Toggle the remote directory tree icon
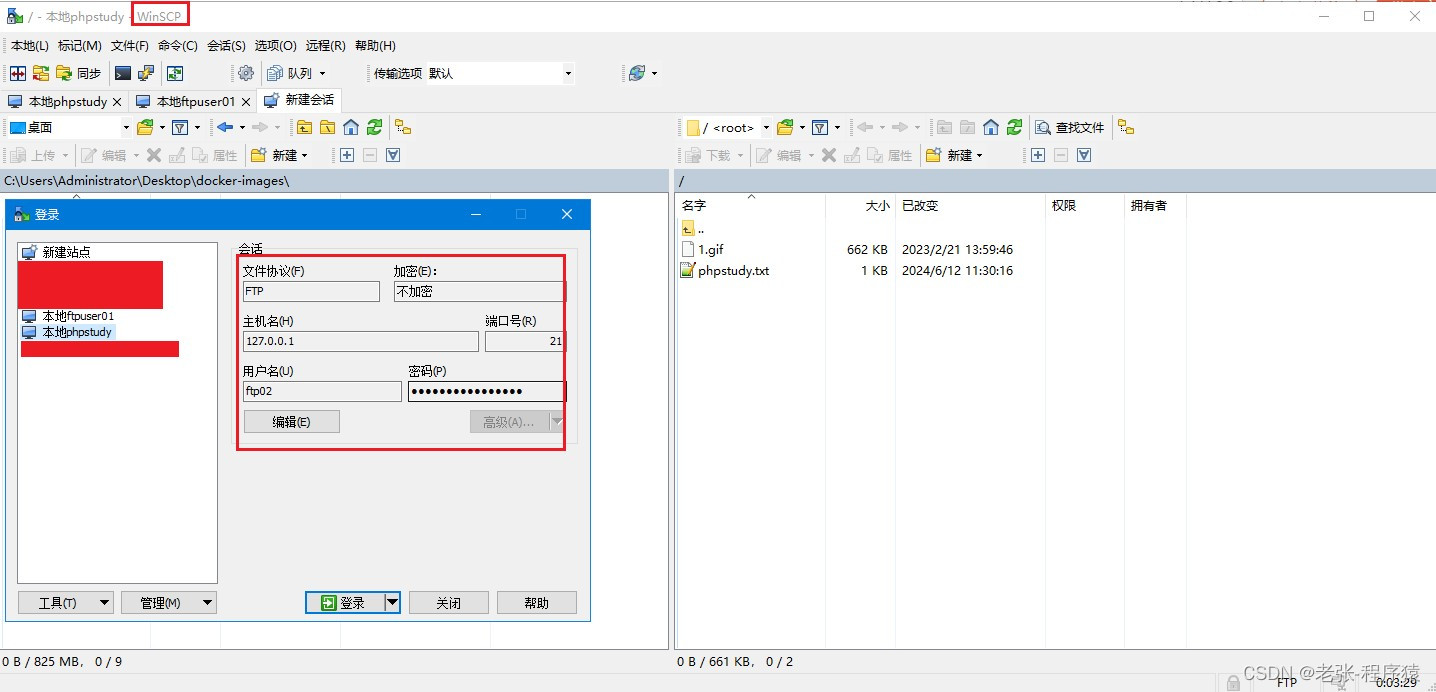The image size is (1436, 692). [x=1126, y=127]
